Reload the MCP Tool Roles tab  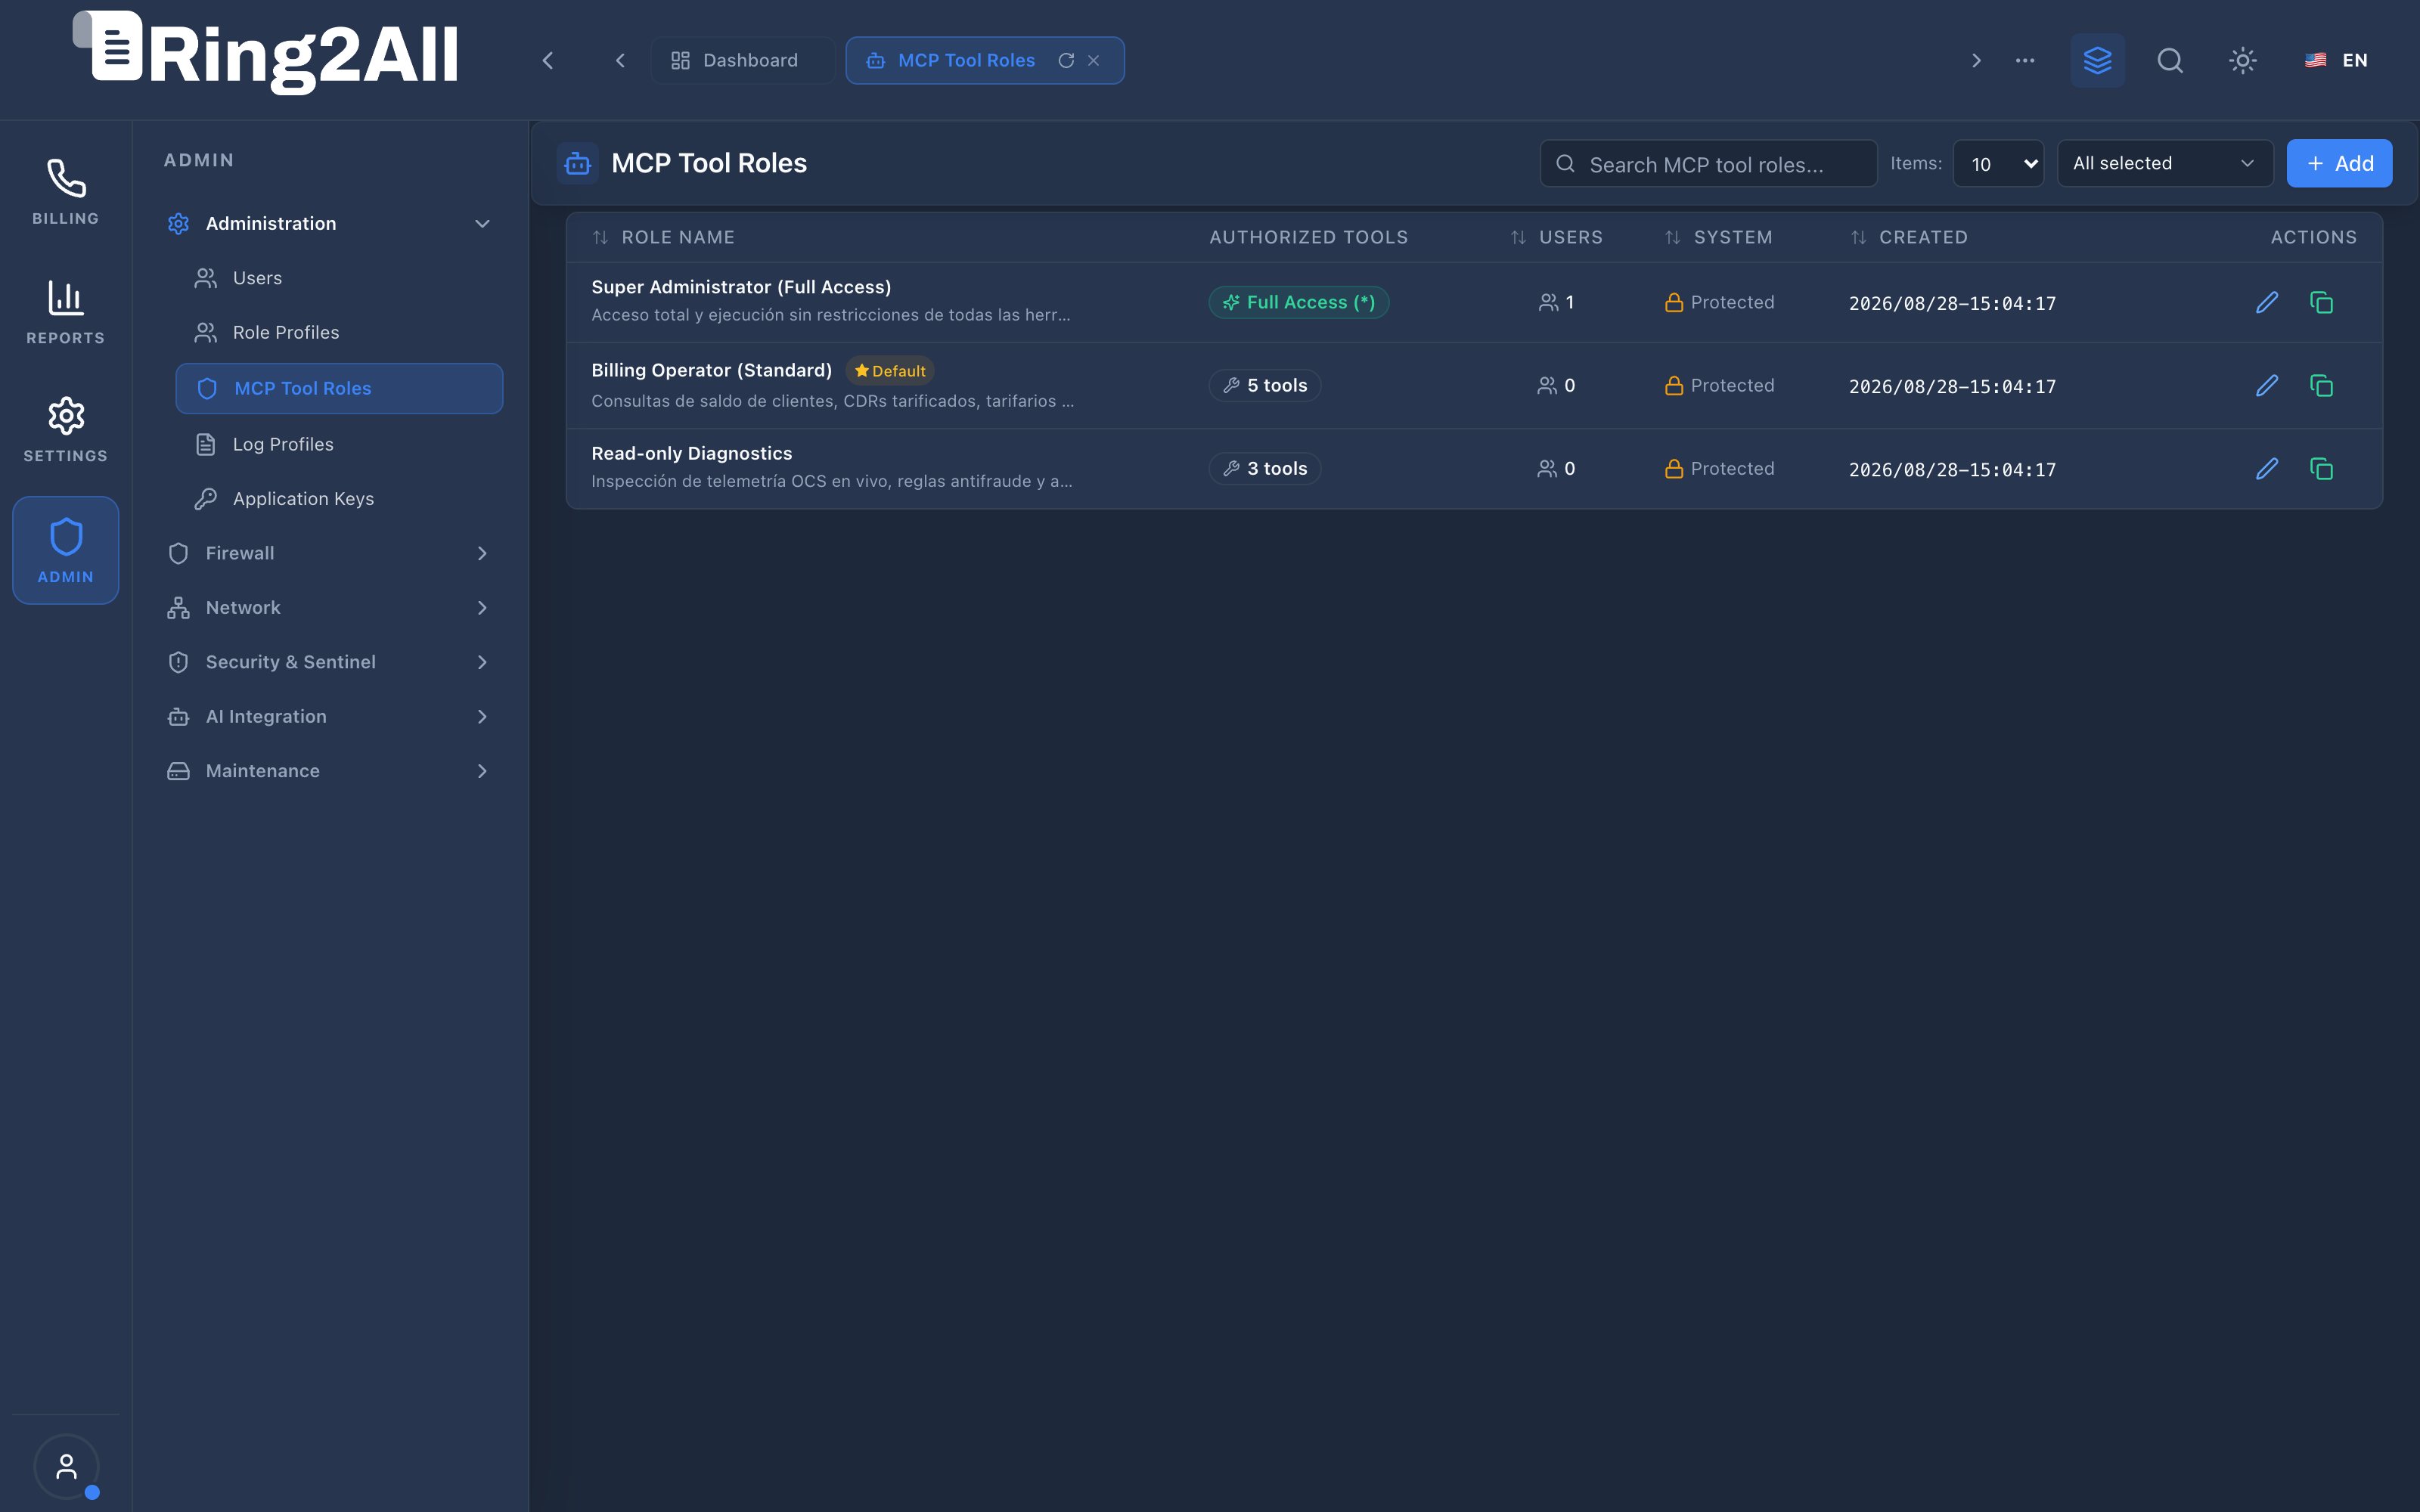click(x=1066, y=60)
